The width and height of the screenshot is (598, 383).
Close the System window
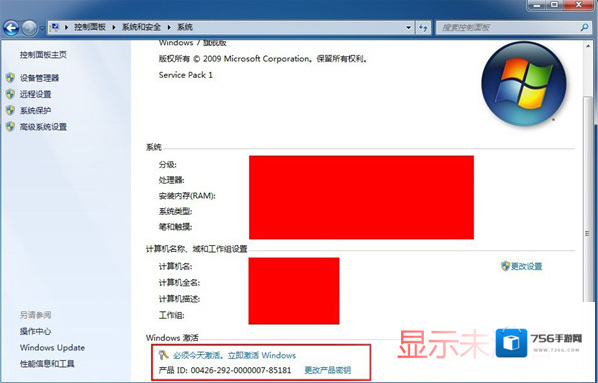coord(578,5)
